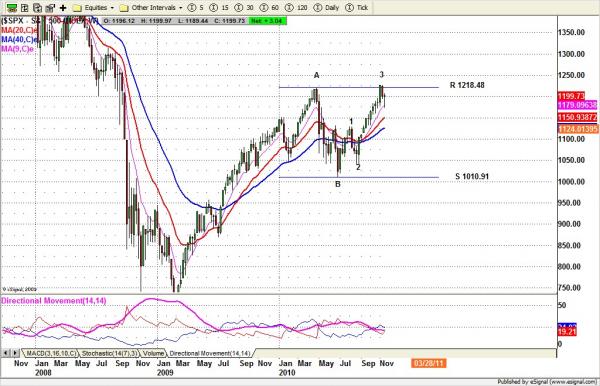600x386 pixels.
Task: Switch to the Tick interval
Action: 356,8
